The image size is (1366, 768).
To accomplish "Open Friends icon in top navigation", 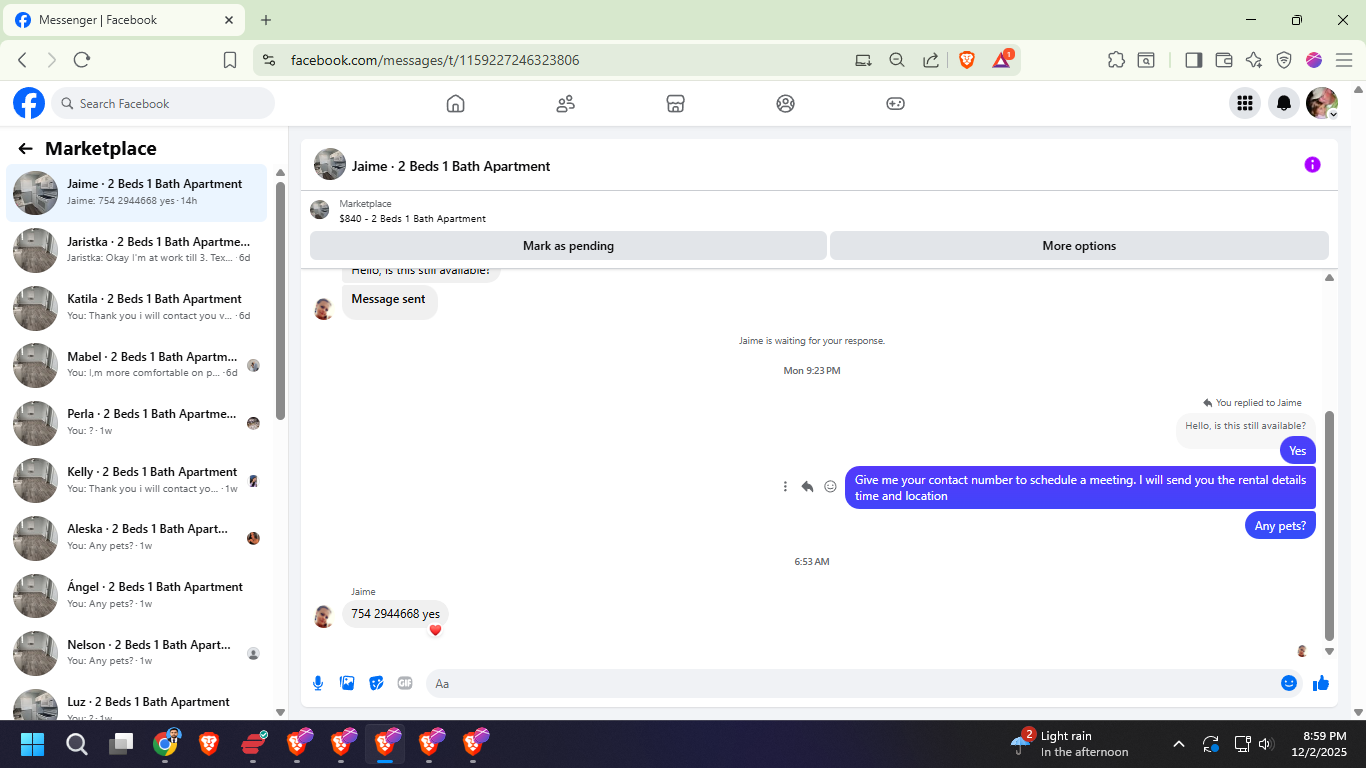I will coord(565,103).
